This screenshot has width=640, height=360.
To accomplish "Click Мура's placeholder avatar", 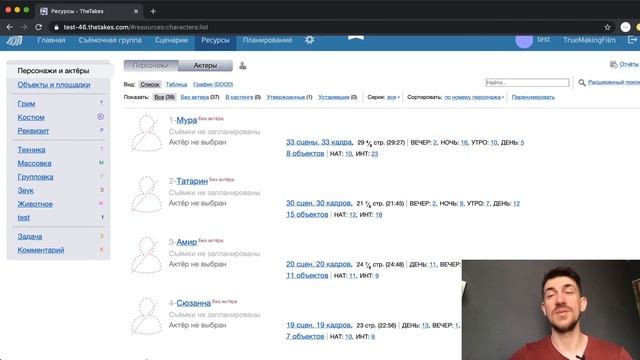I will pos(147,133).
